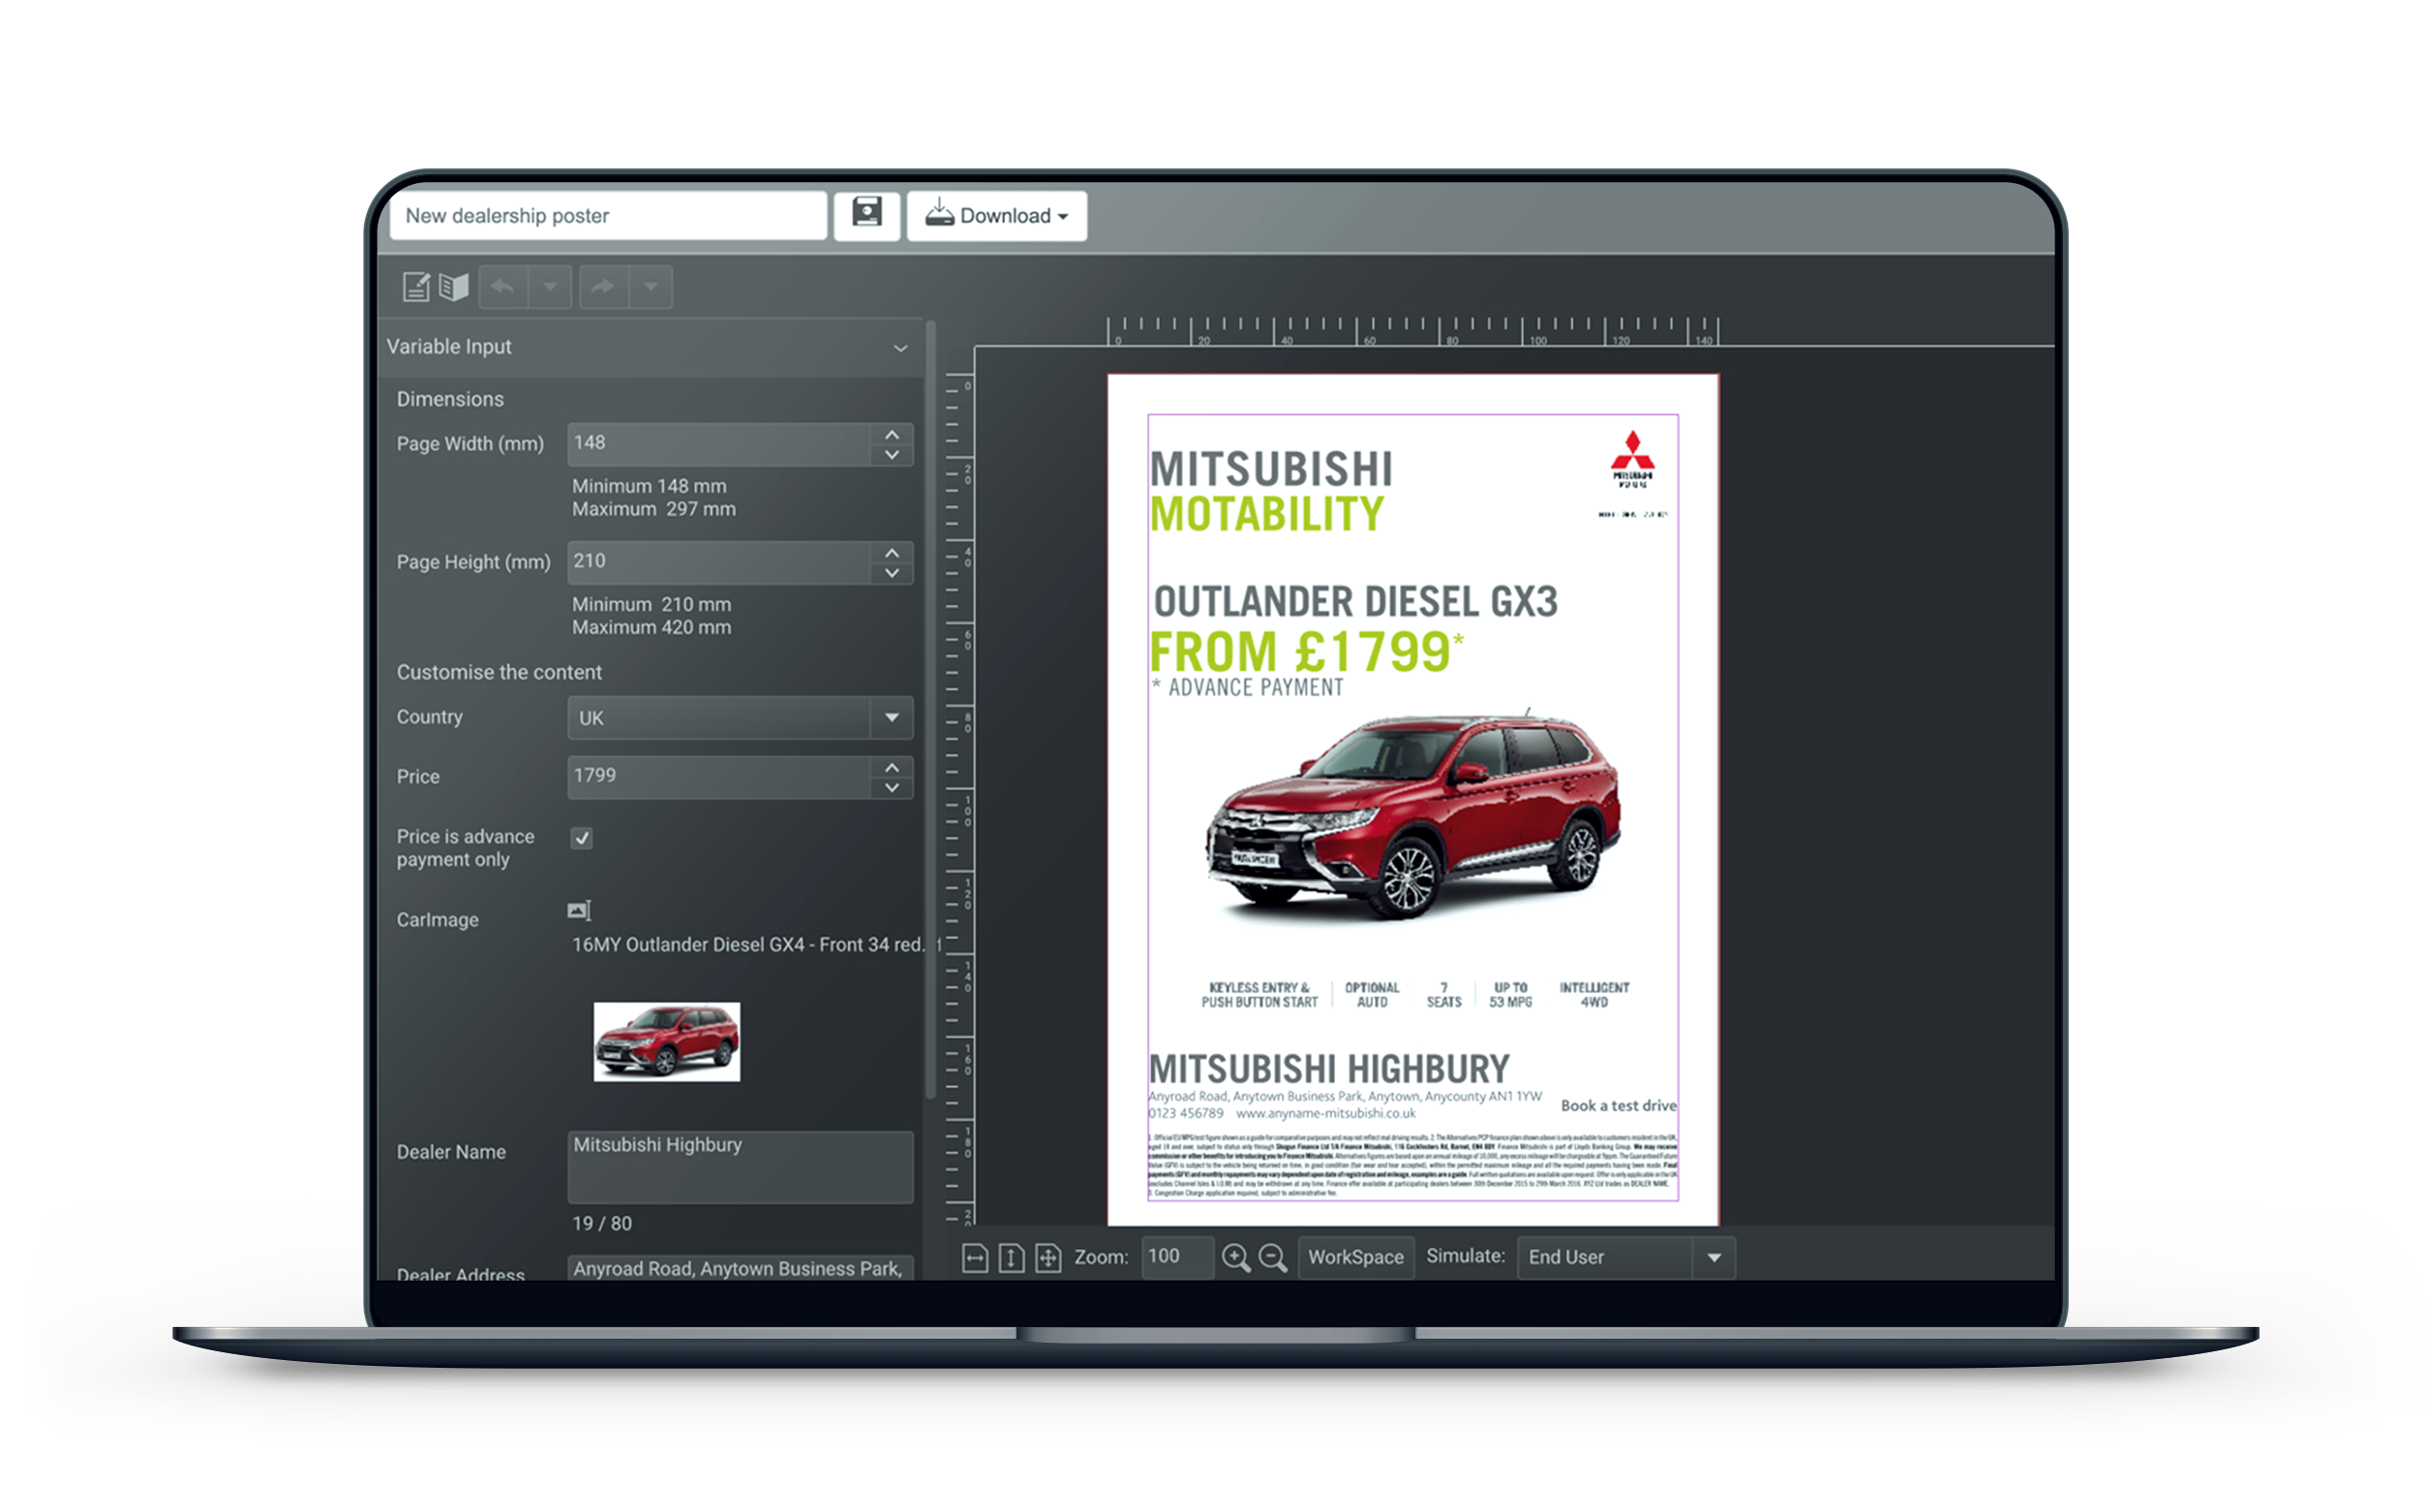
Task: Click the WorkSpace button
Action: (x=1356, y=1257)
